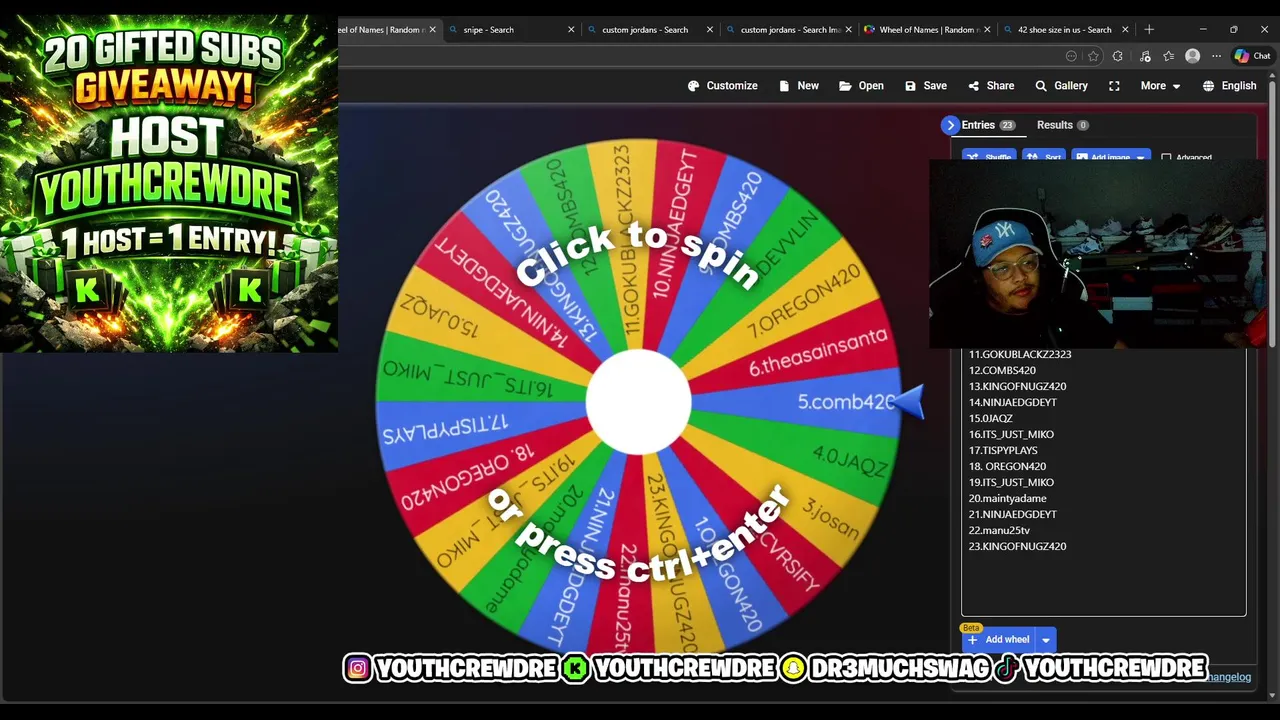
Task: Open Copilot Chat sidebar
Action: [x=1252, y=56]
